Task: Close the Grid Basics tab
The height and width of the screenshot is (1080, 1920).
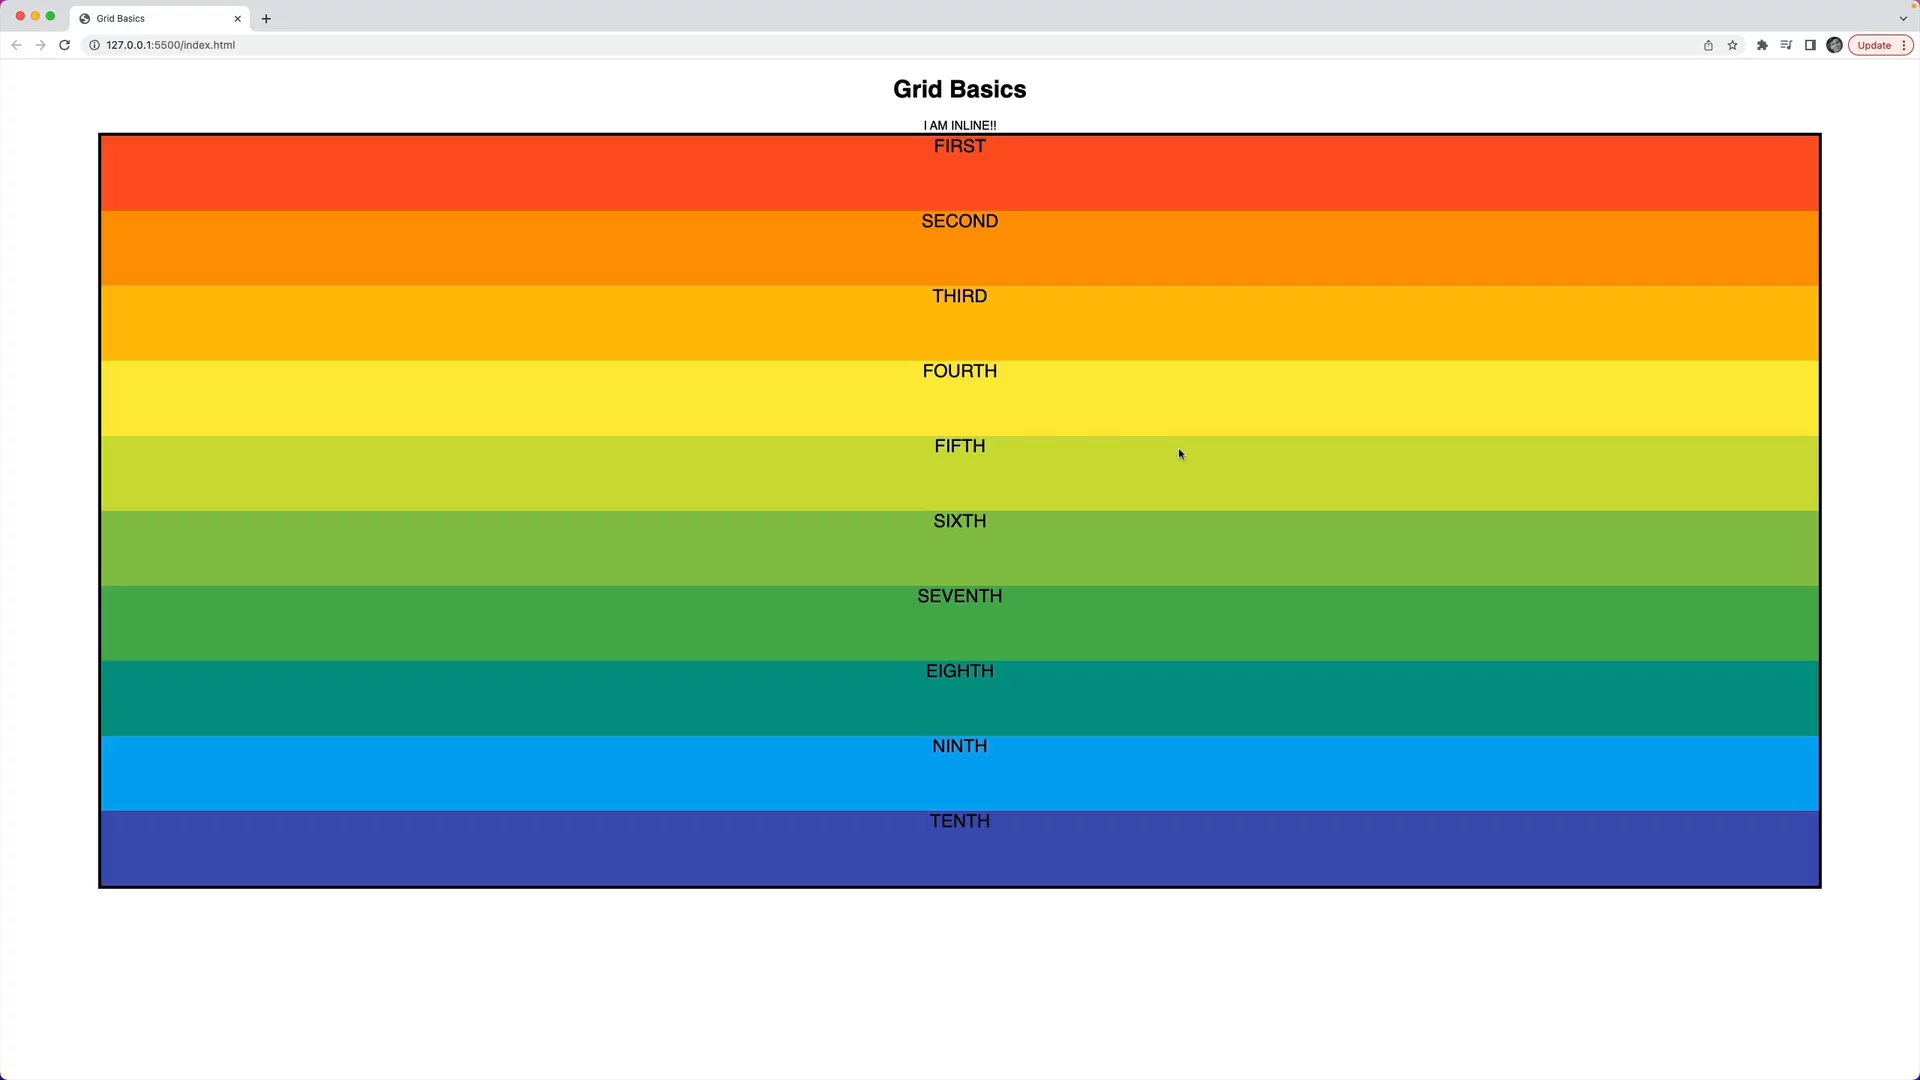Action: (238, 18)
